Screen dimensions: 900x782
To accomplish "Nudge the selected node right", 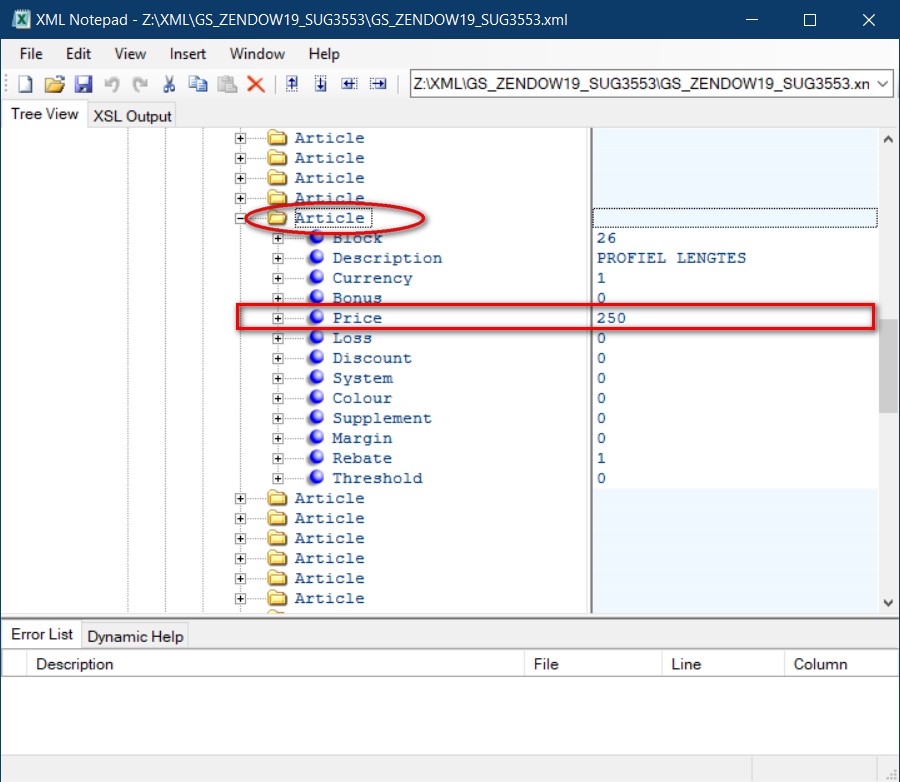I will click(x=378, y=84).
